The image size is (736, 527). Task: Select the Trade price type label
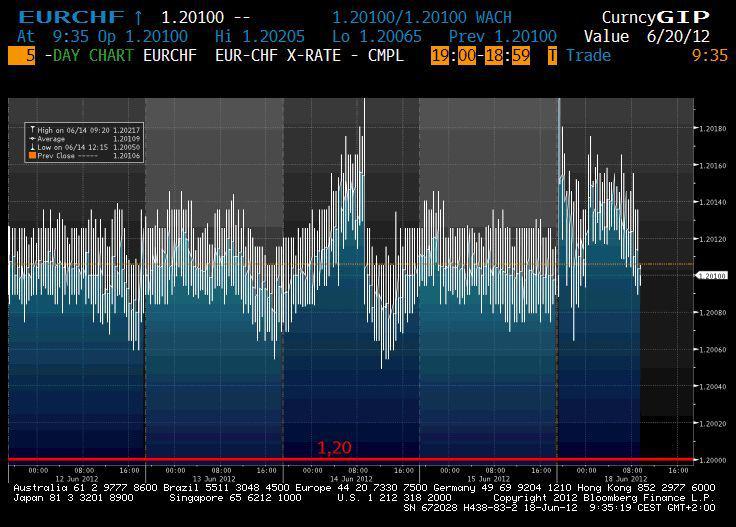tap(588, 55)
